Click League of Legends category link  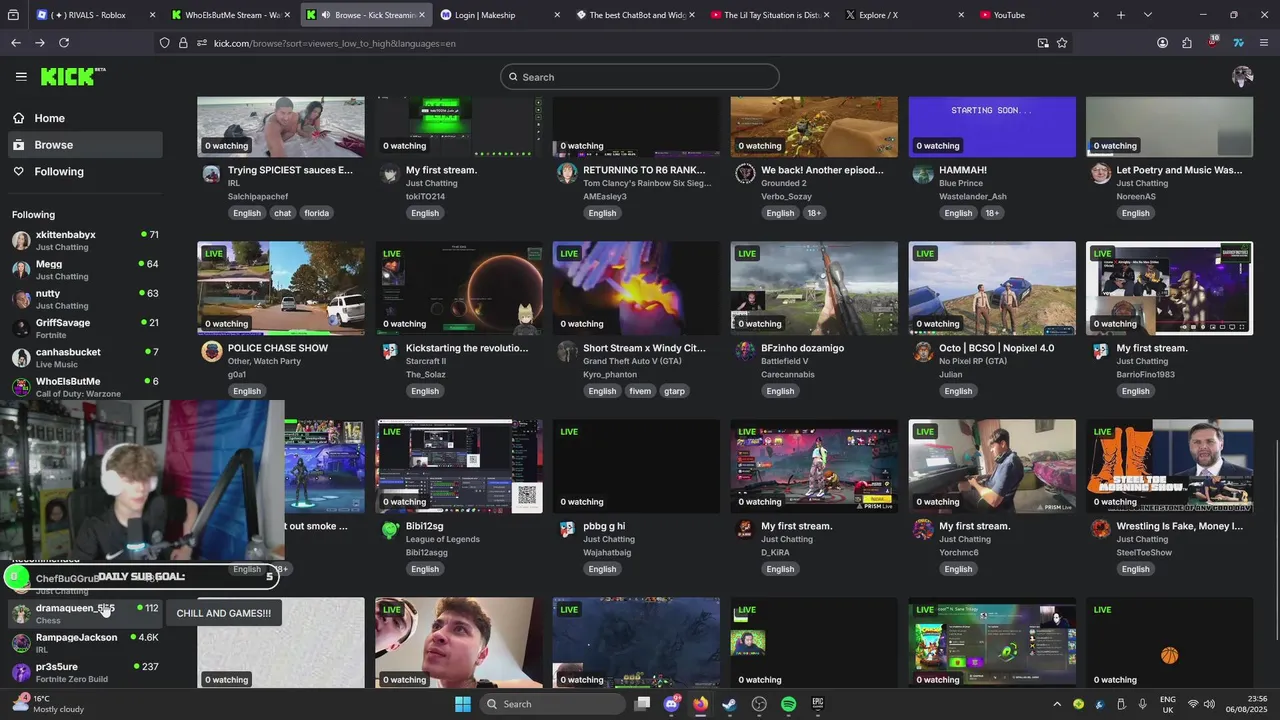point(443,539)
